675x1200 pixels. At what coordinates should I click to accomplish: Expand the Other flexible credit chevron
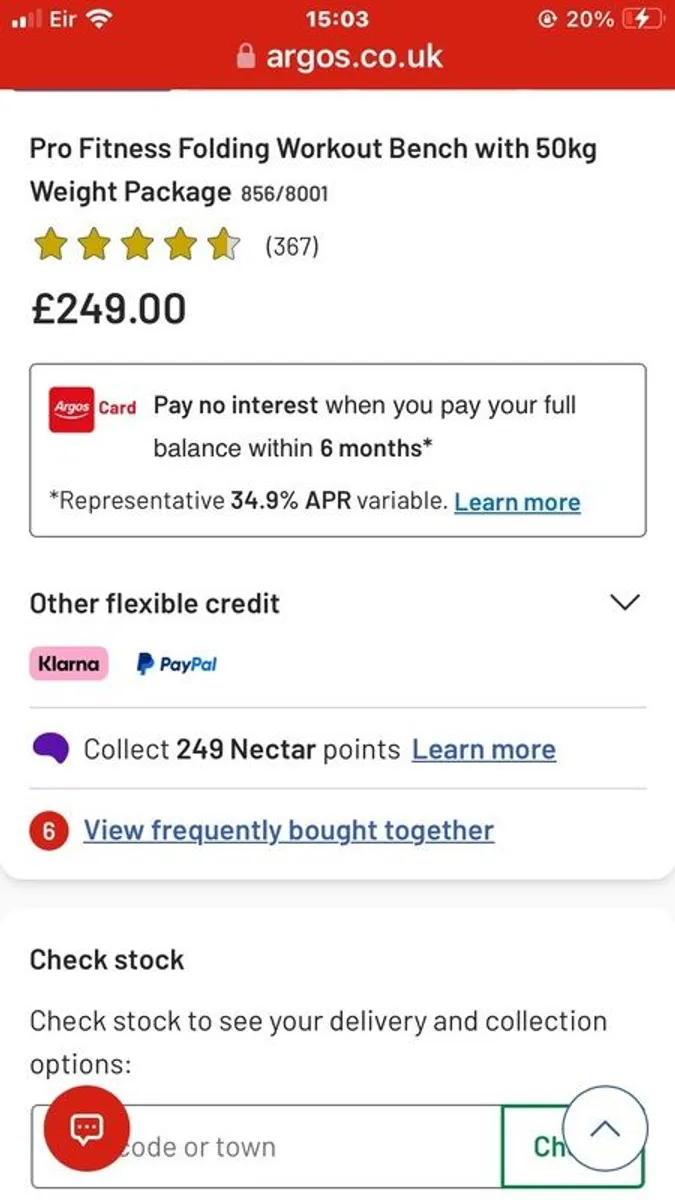click(x=625, y=603)
